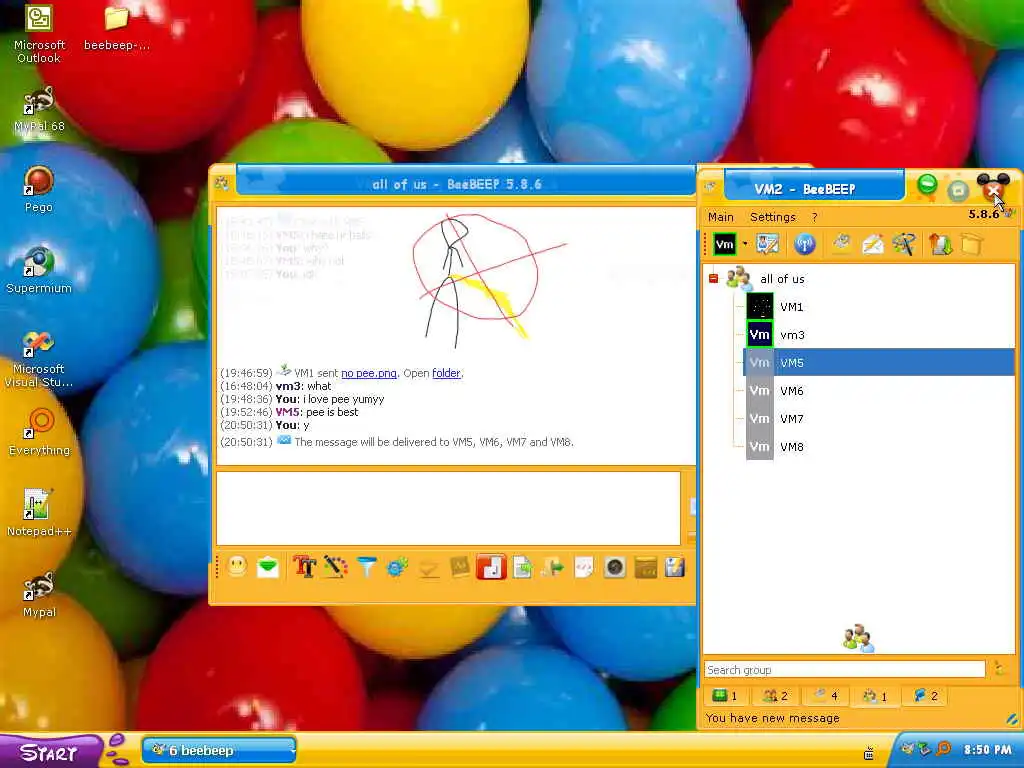Click the BeeBEEP bee tray icon
This screenshot has width=1024, height=768.
tap(907, 750)
